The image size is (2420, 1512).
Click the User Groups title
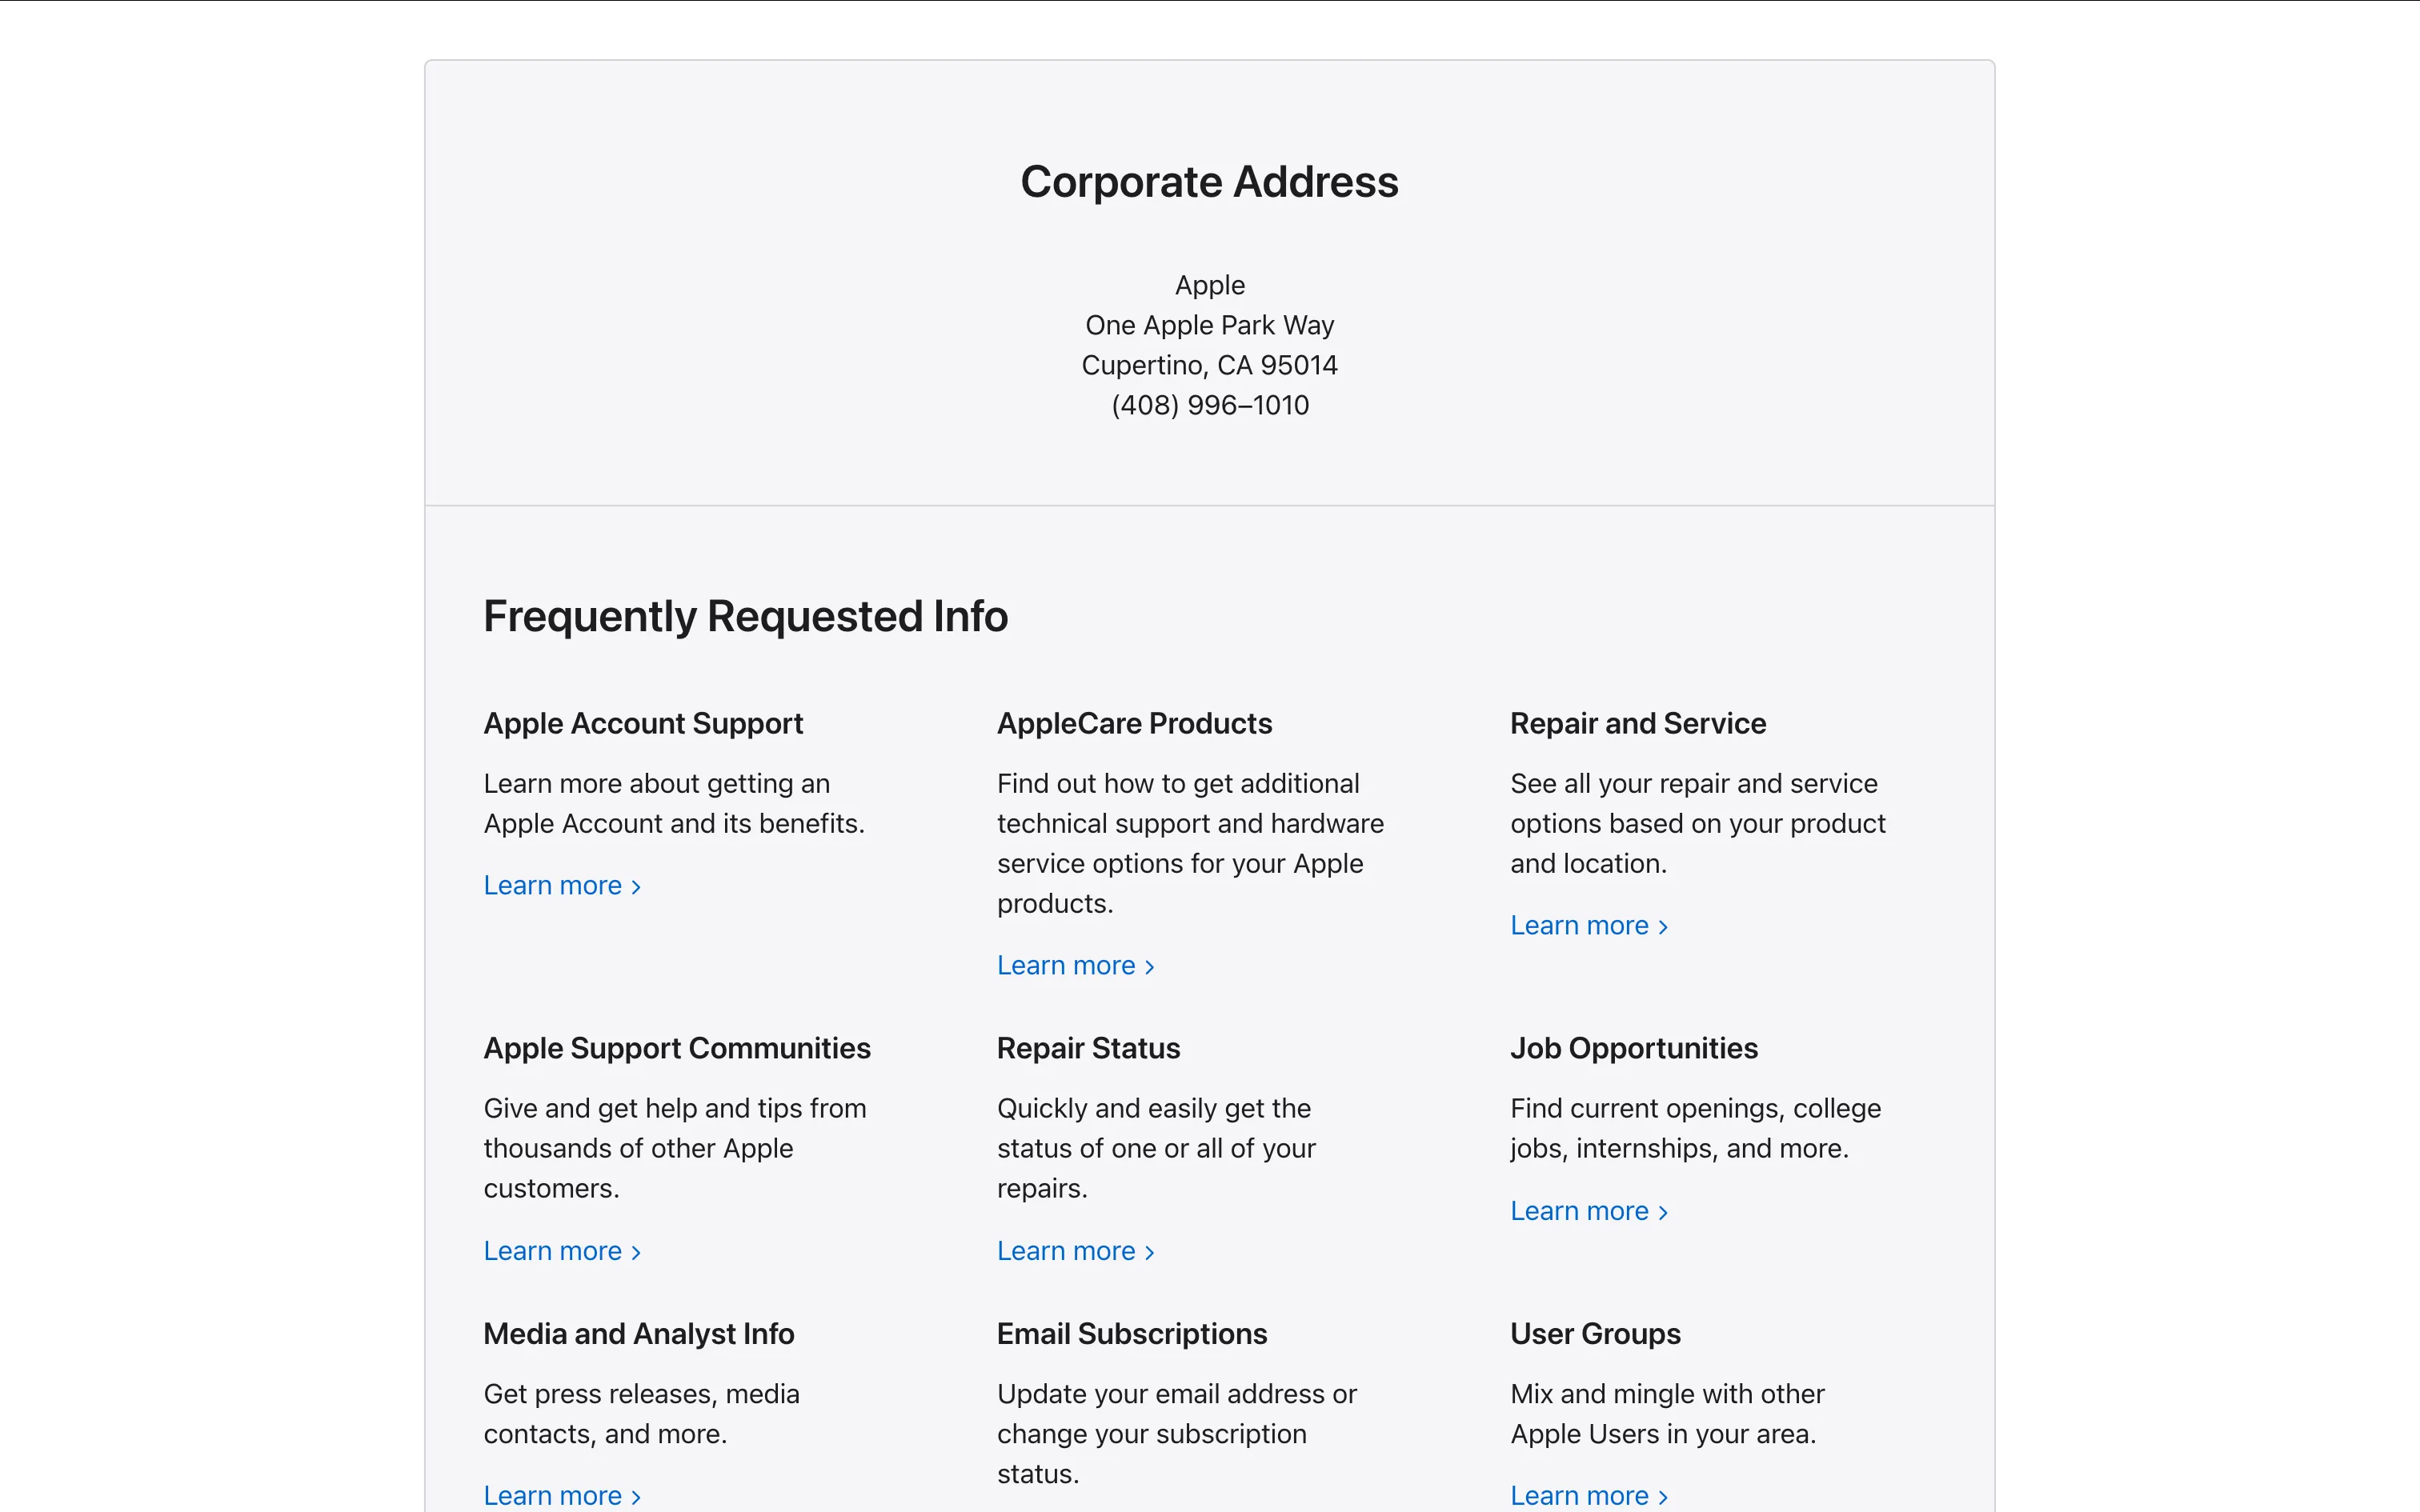pos(1595,1334)
